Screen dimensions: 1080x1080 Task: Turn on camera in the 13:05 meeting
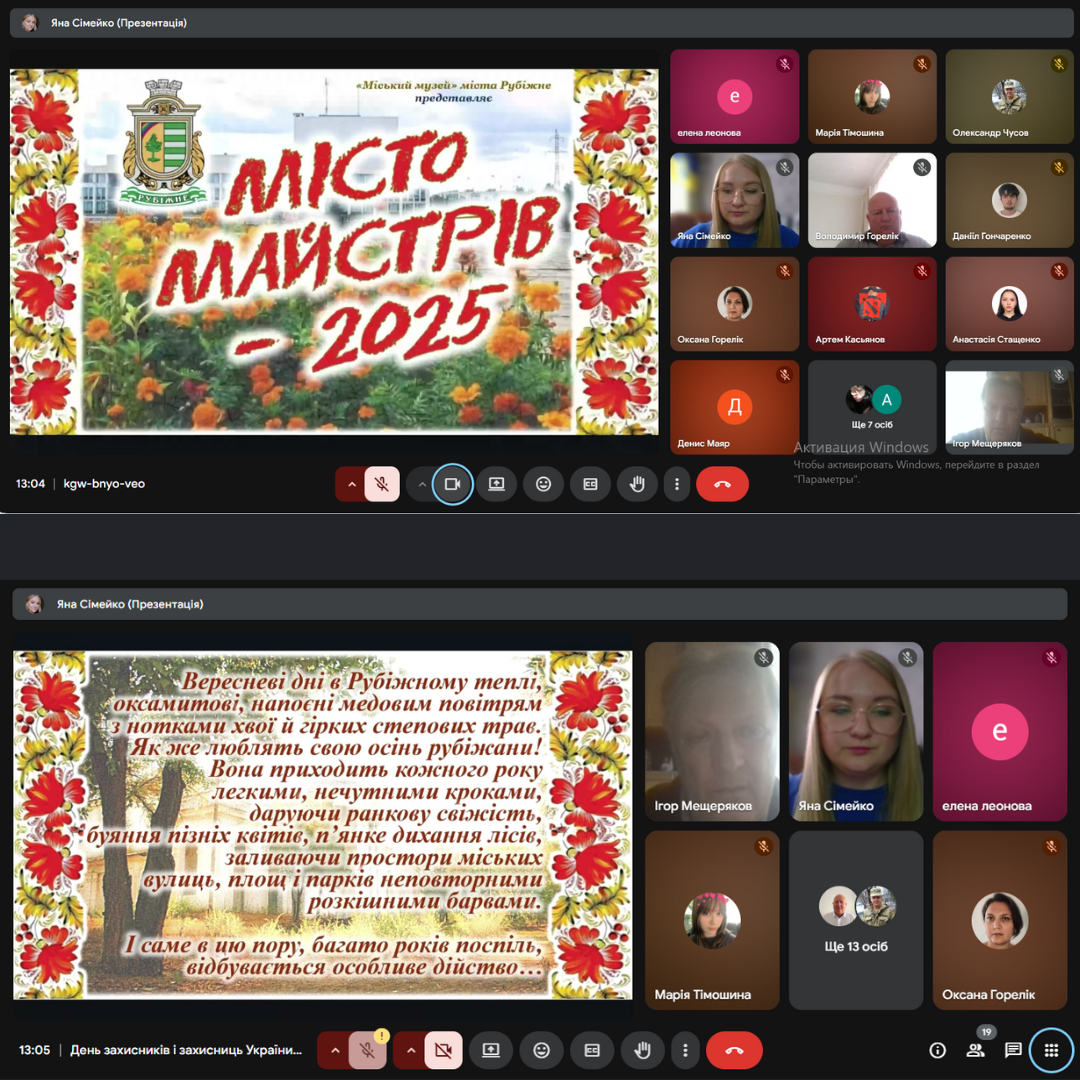pos(443,1050)
